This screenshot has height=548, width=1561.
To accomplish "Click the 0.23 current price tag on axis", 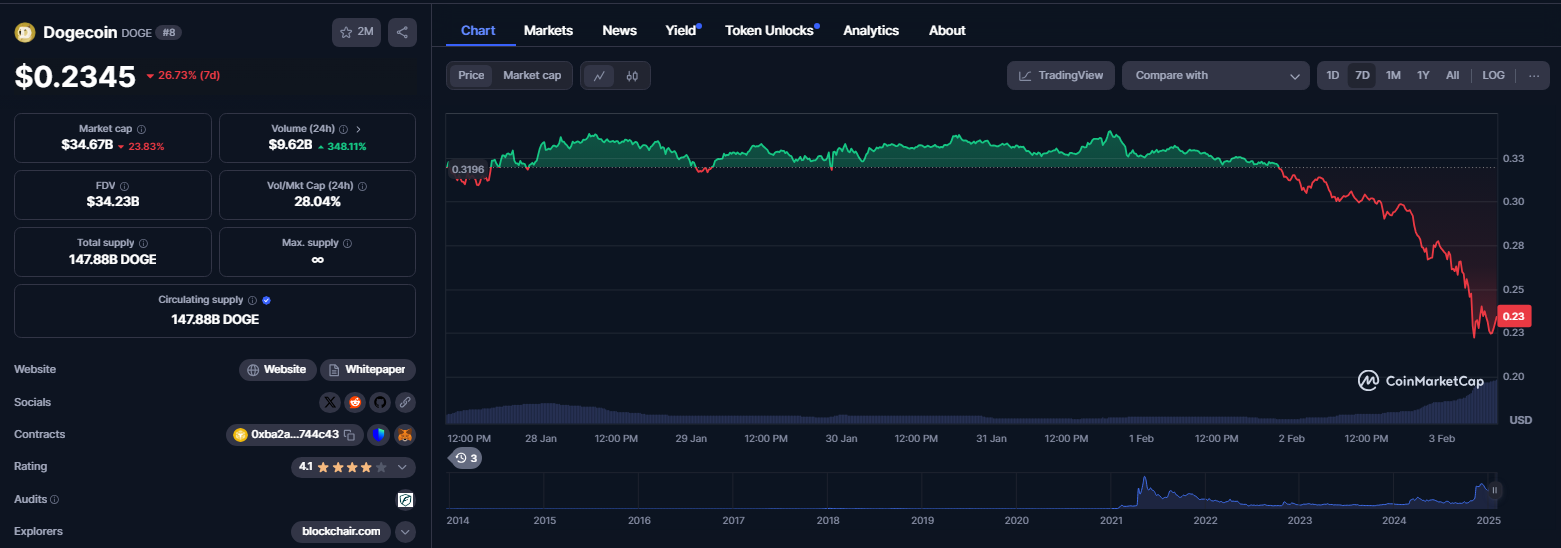I will (x=1515, y=316).
